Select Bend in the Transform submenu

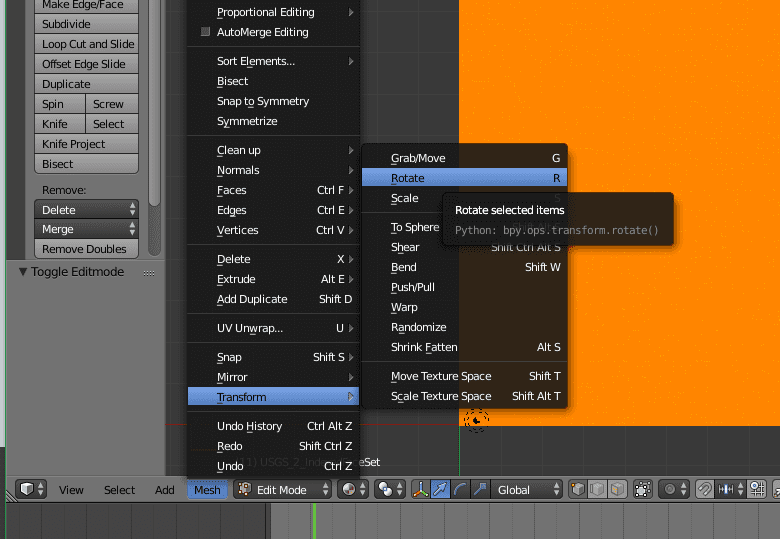(464, 267)
